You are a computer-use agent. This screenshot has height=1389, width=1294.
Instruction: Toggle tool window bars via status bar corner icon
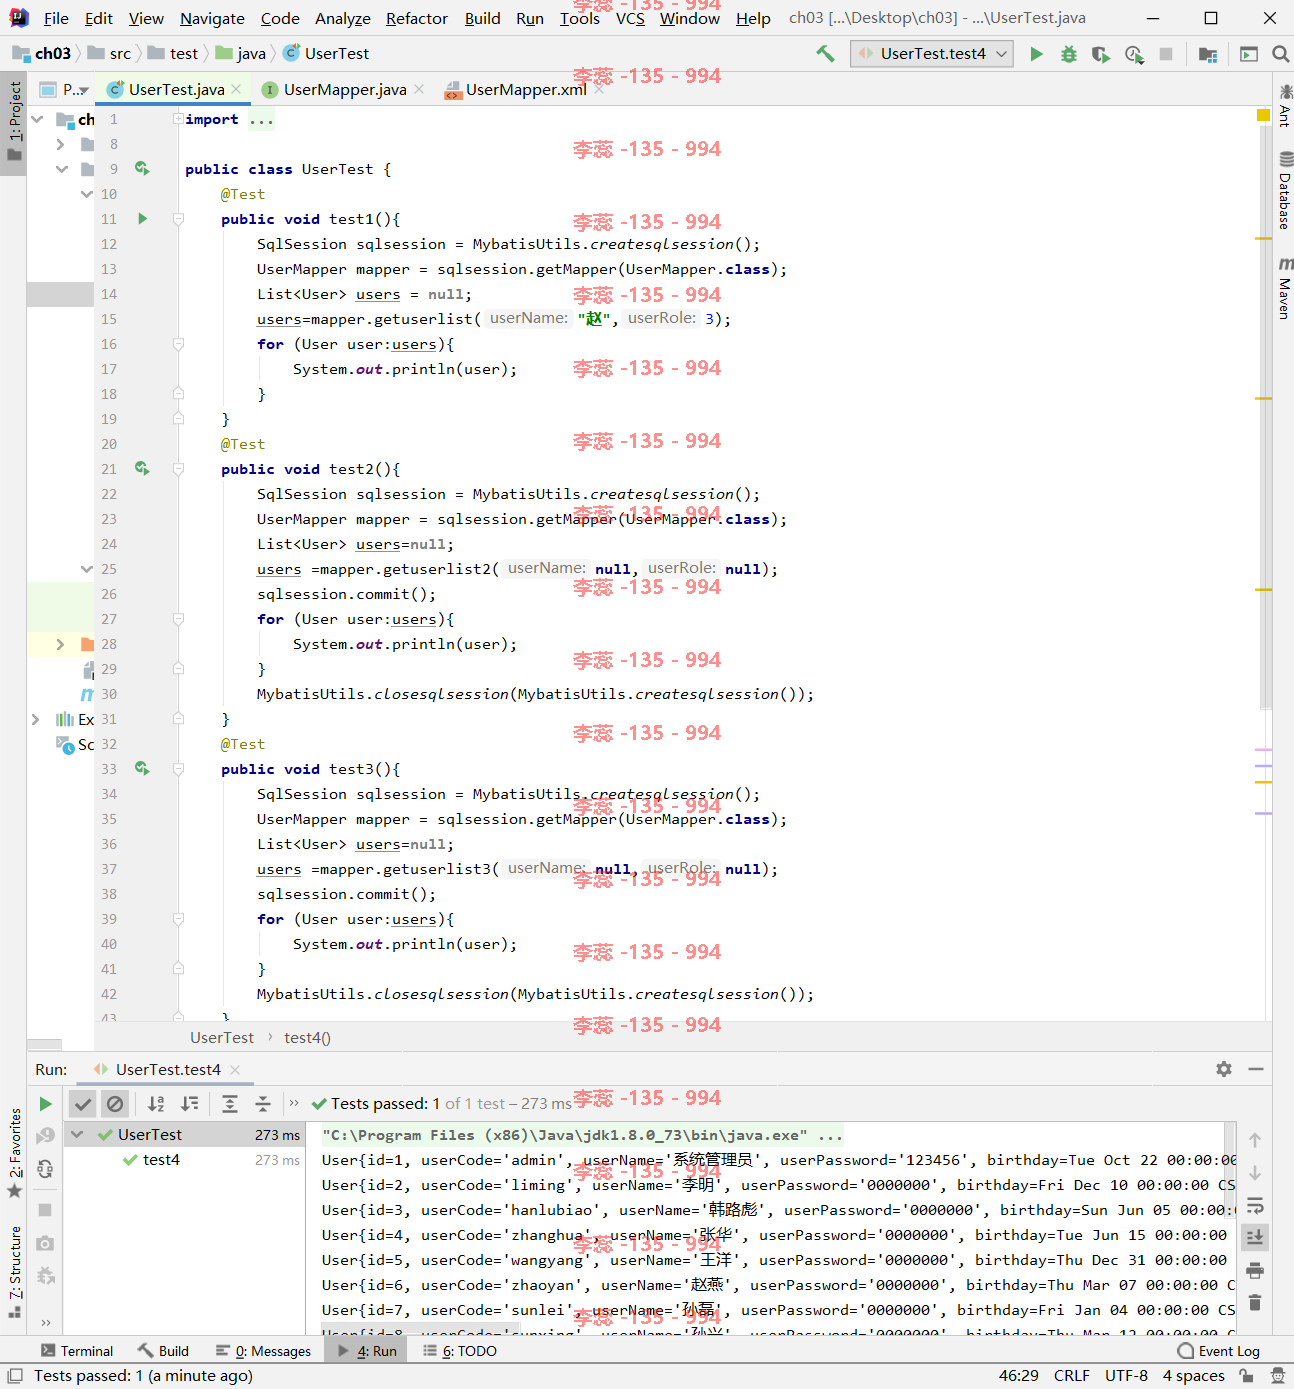coord(15,1376)
